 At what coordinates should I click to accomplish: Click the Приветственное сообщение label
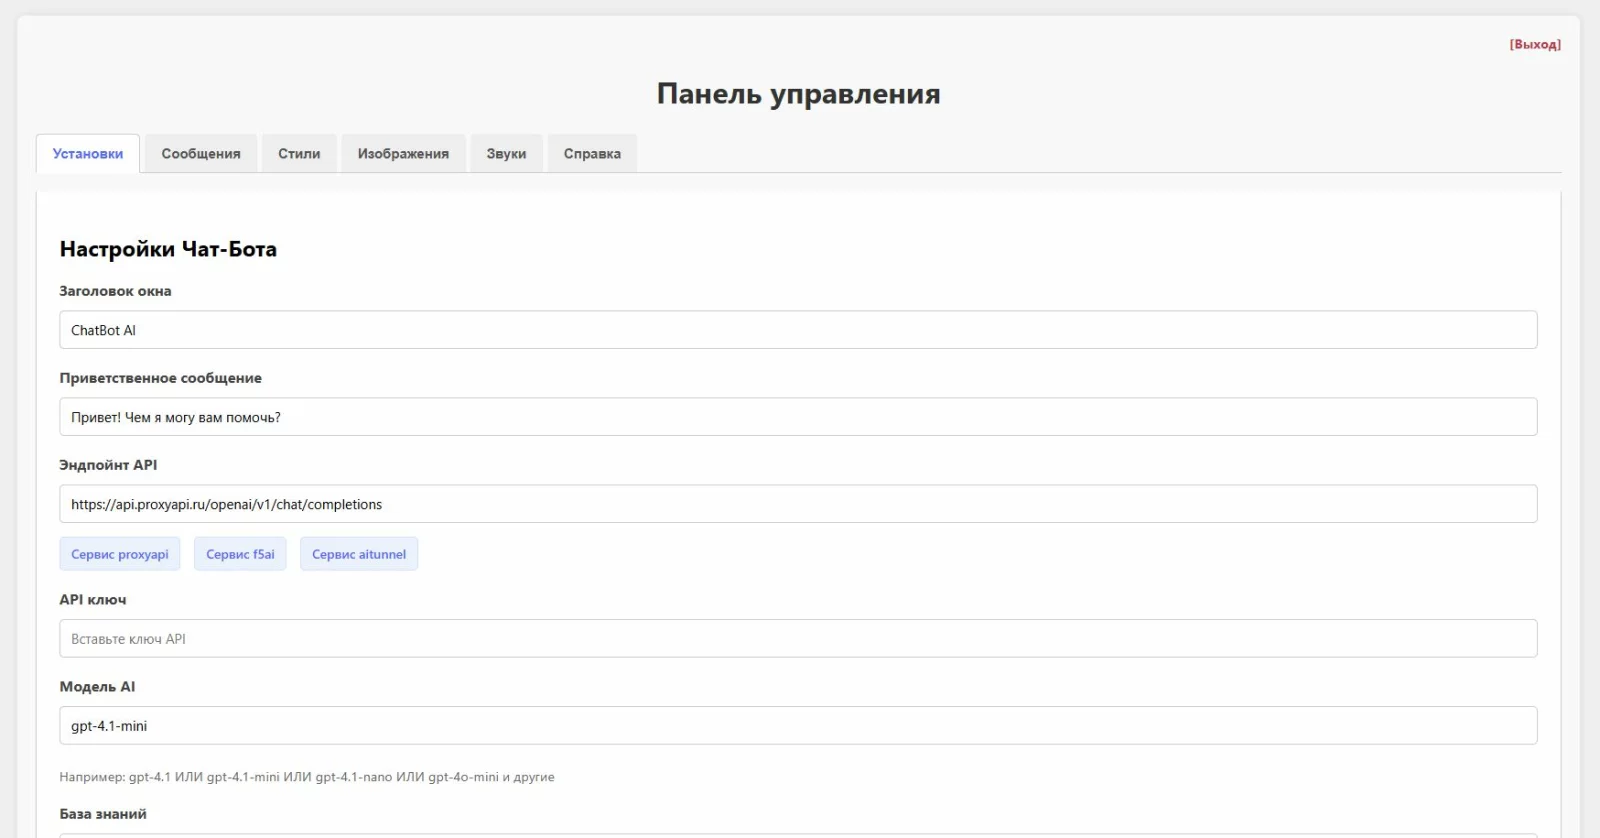click(x=160, y=378)
